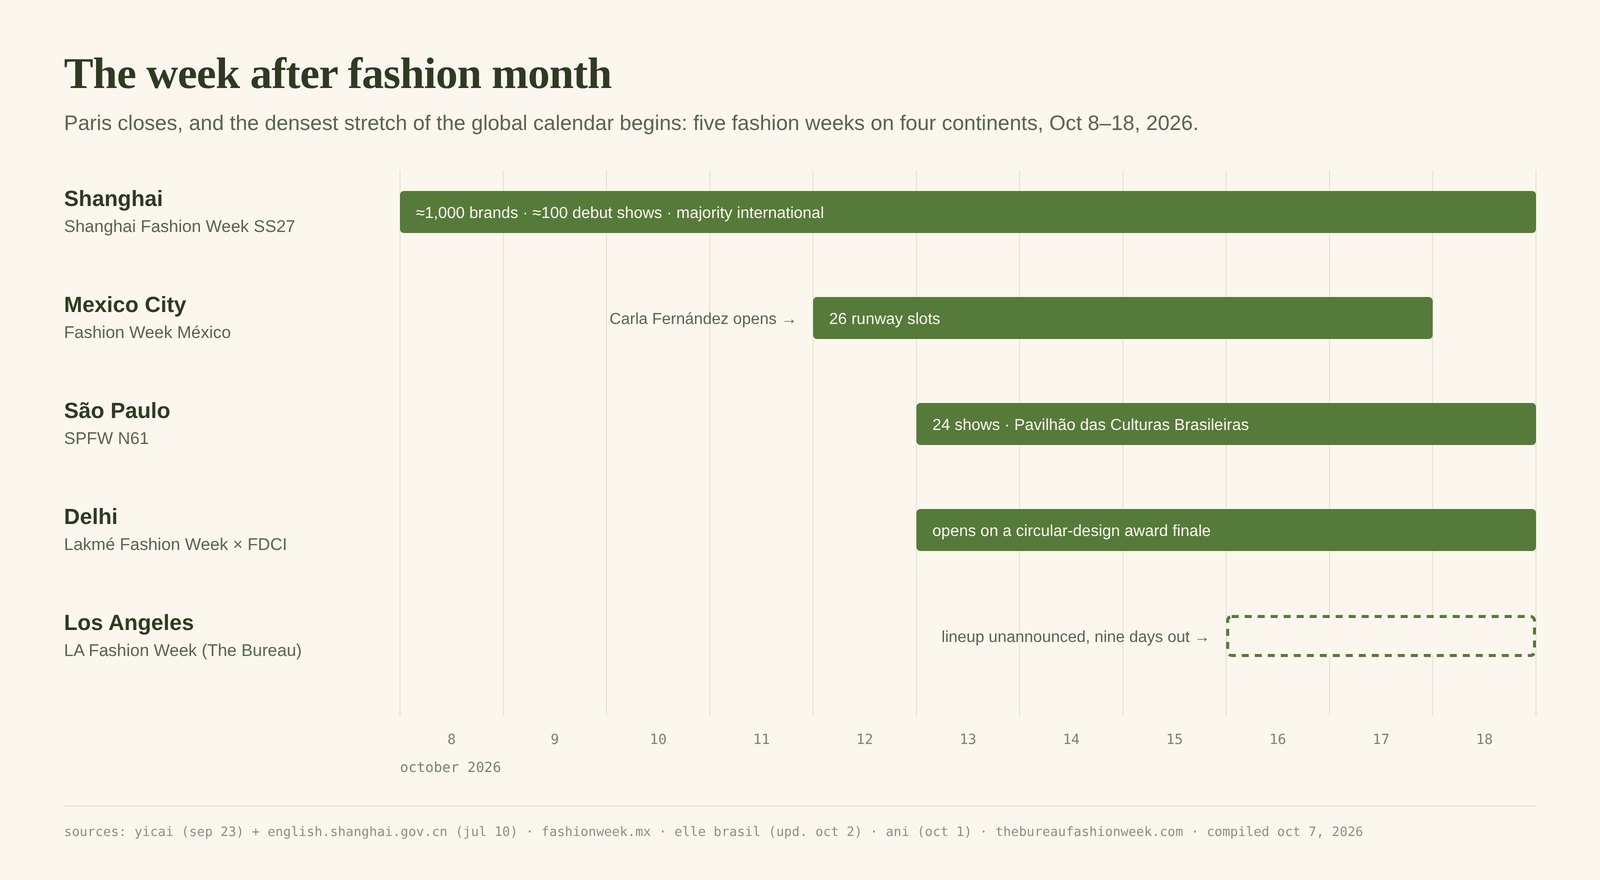
Task: Click the 'october 2026' axis caption
Action: pyautogui.click(x=450, y=767)
